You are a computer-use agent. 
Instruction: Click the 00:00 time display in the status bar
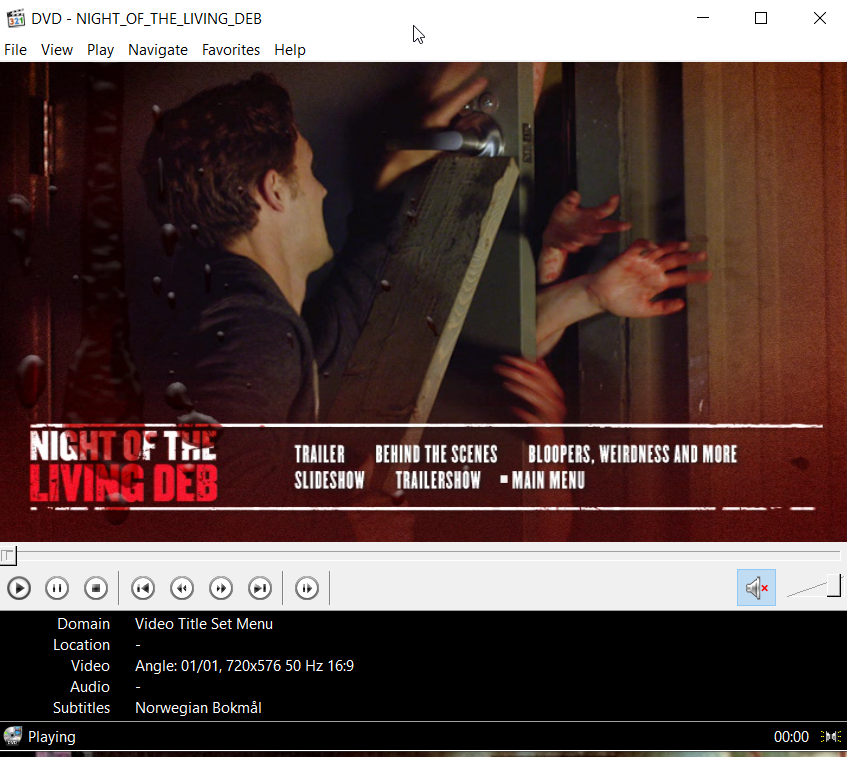click(x=791, y=736)
